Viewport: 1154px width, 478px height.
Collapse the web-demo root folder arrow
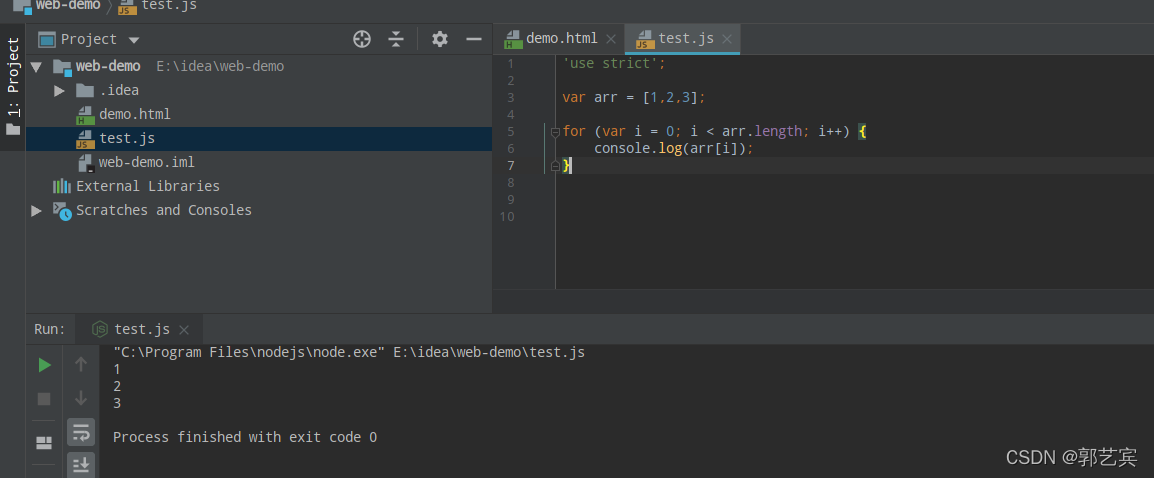(36, 66)
